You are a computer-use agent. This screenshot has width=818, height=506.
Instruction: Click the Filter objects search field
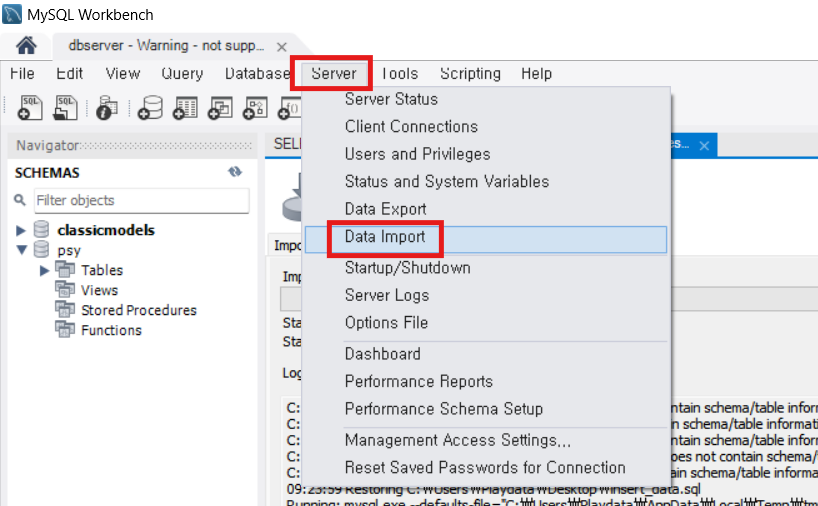point(141,200)
